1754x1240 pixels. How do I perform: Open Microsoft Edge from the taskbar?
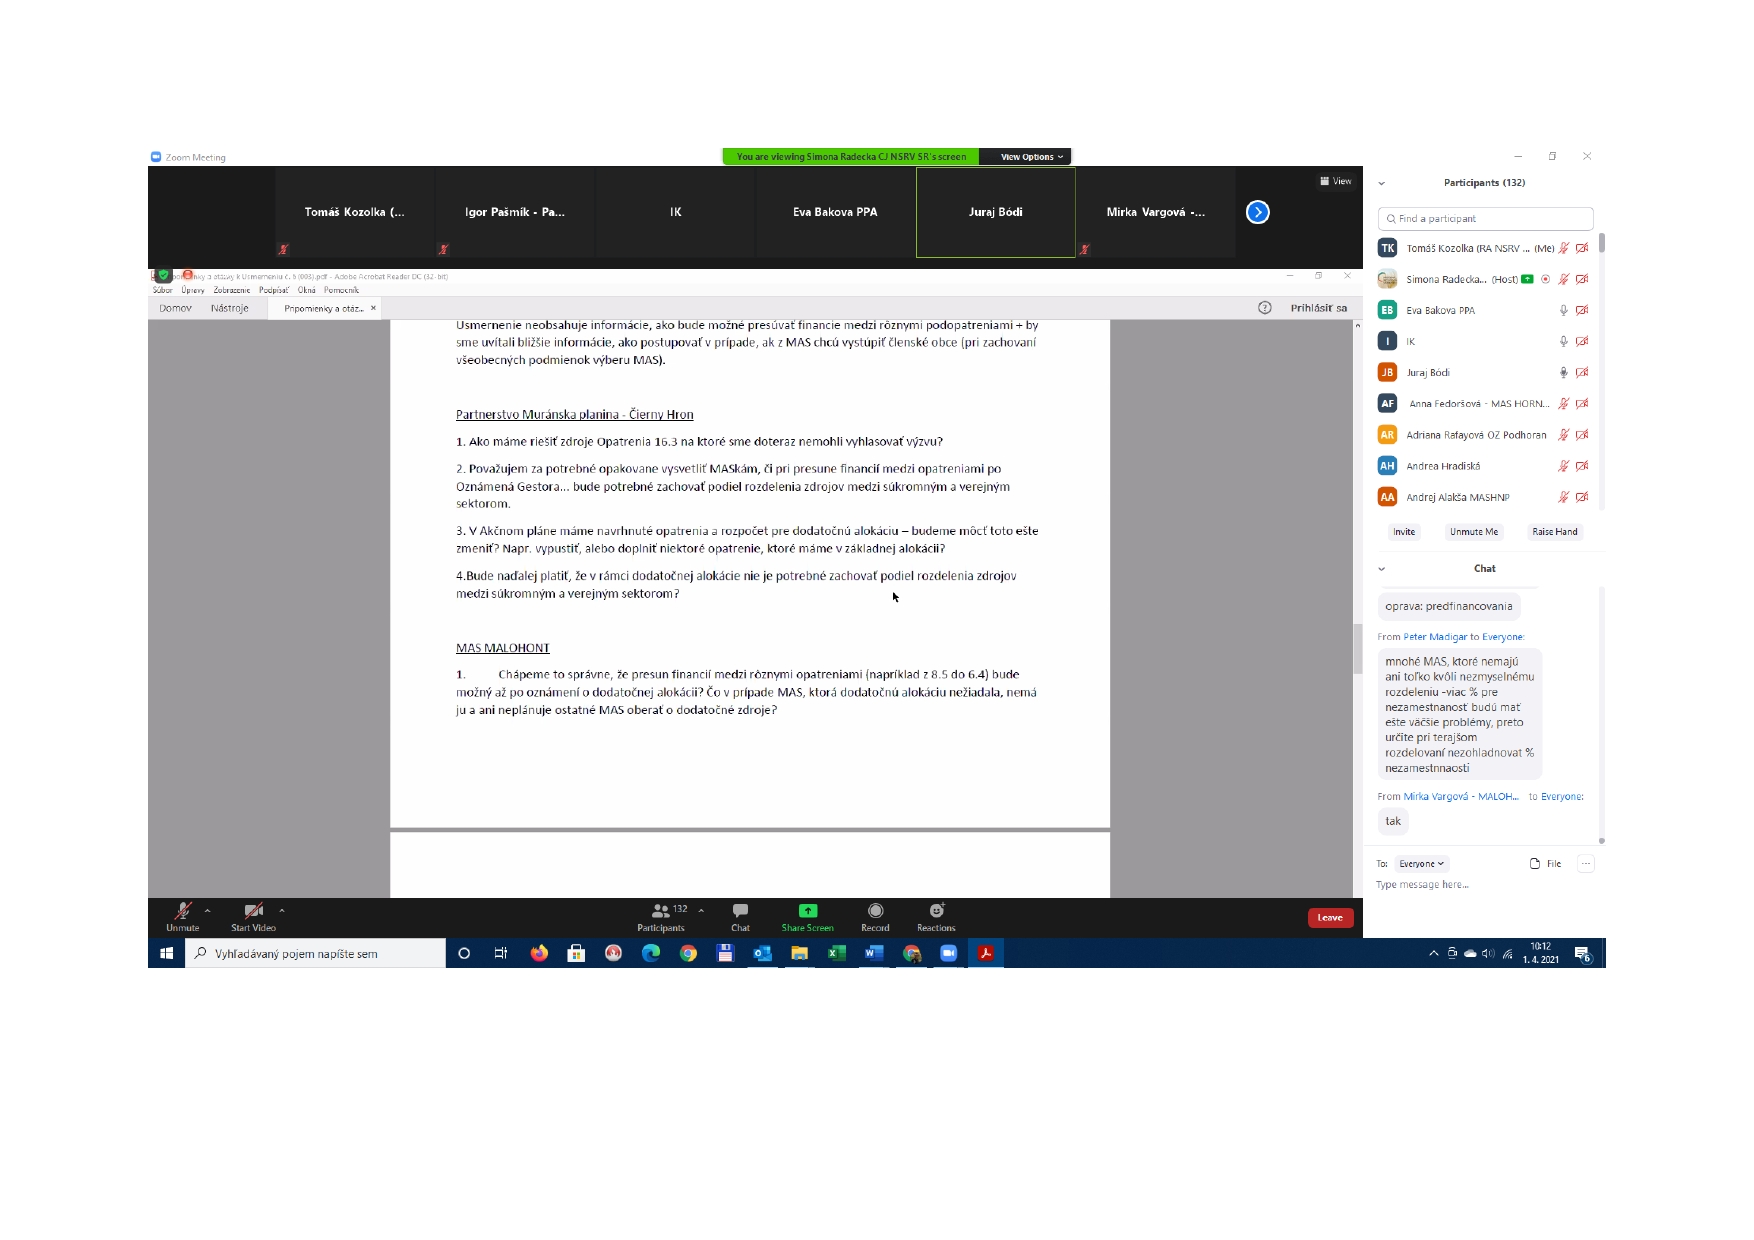[651, 954]
